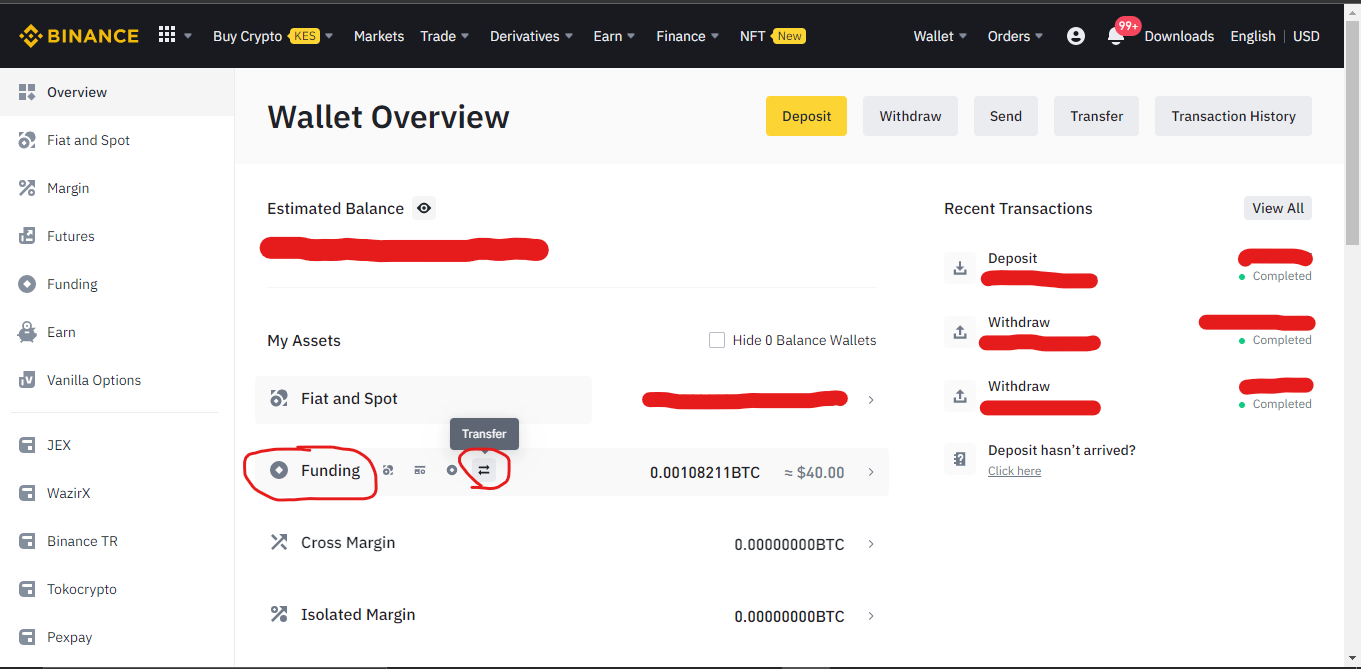Open Vanilla Options in the sidebar
The height and width of the screenshot is (669, 1361).
[x=117, y=380]
